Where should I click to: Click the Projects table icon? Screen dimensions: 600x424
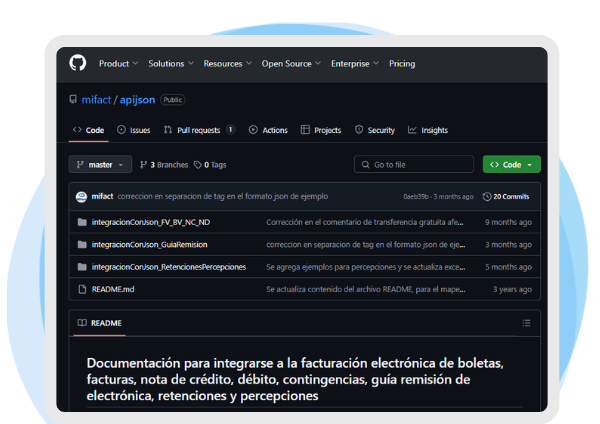(x=305, y=130)
